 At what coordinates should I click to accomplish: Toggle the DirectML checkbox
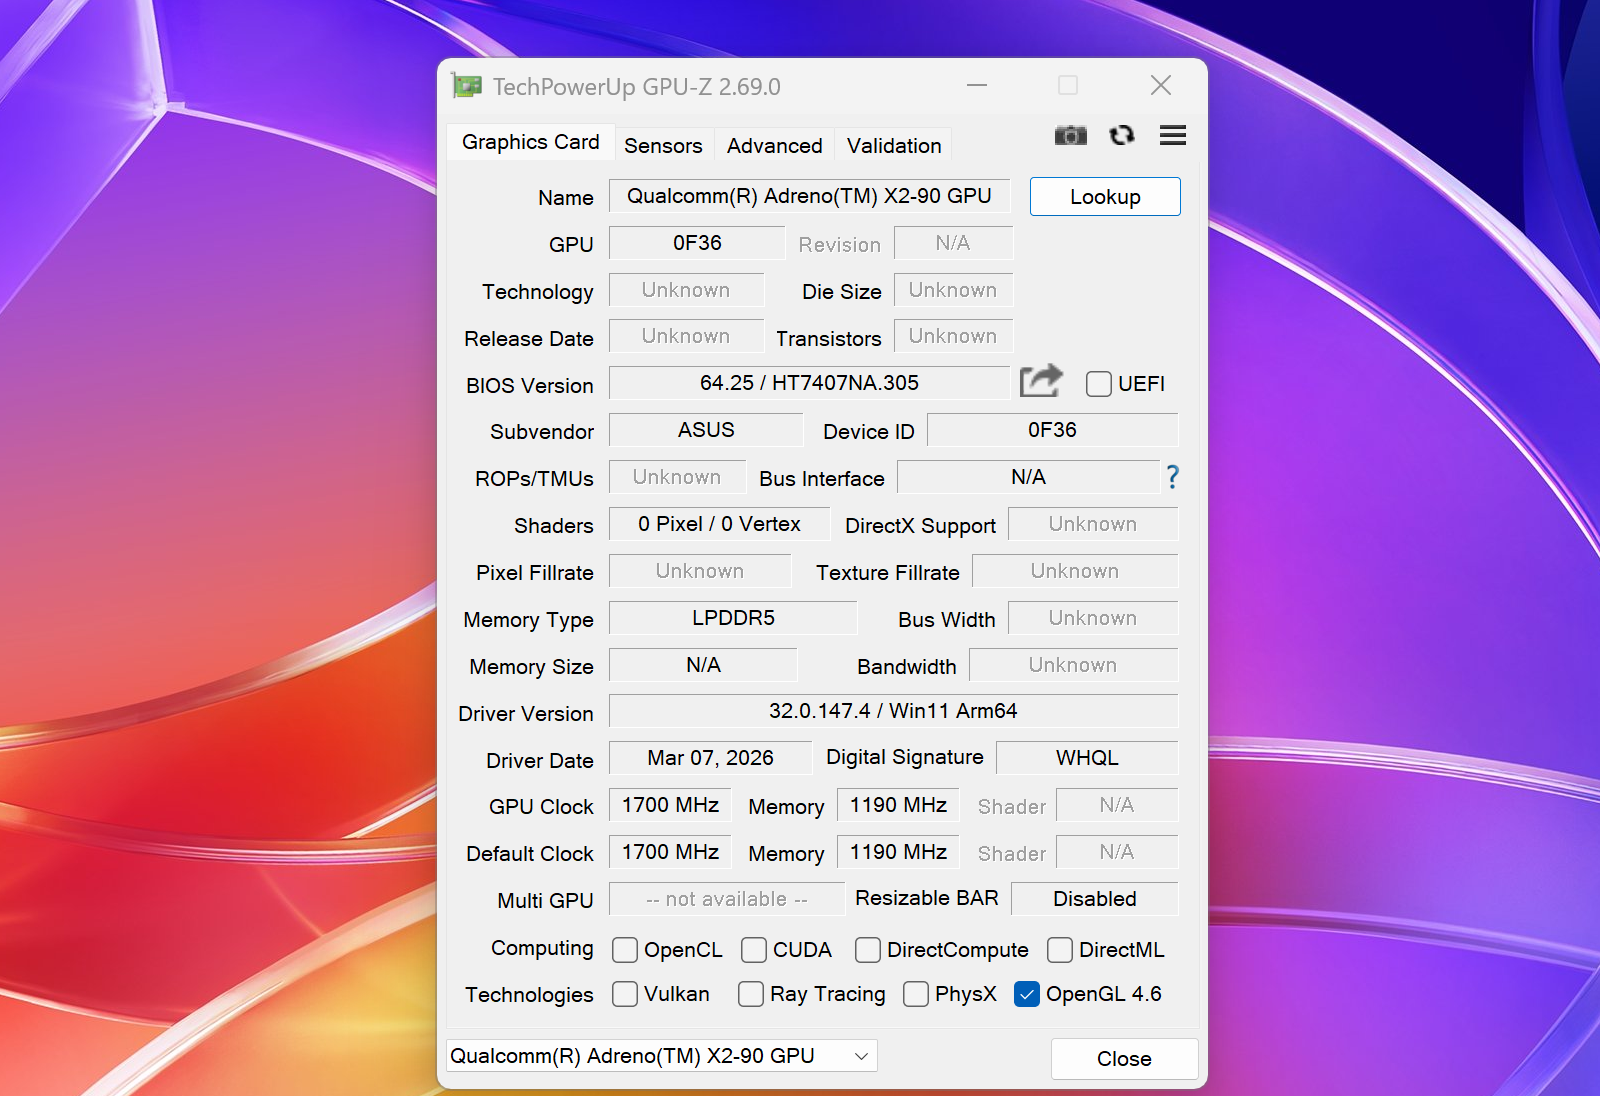(x=1060, y=949)
